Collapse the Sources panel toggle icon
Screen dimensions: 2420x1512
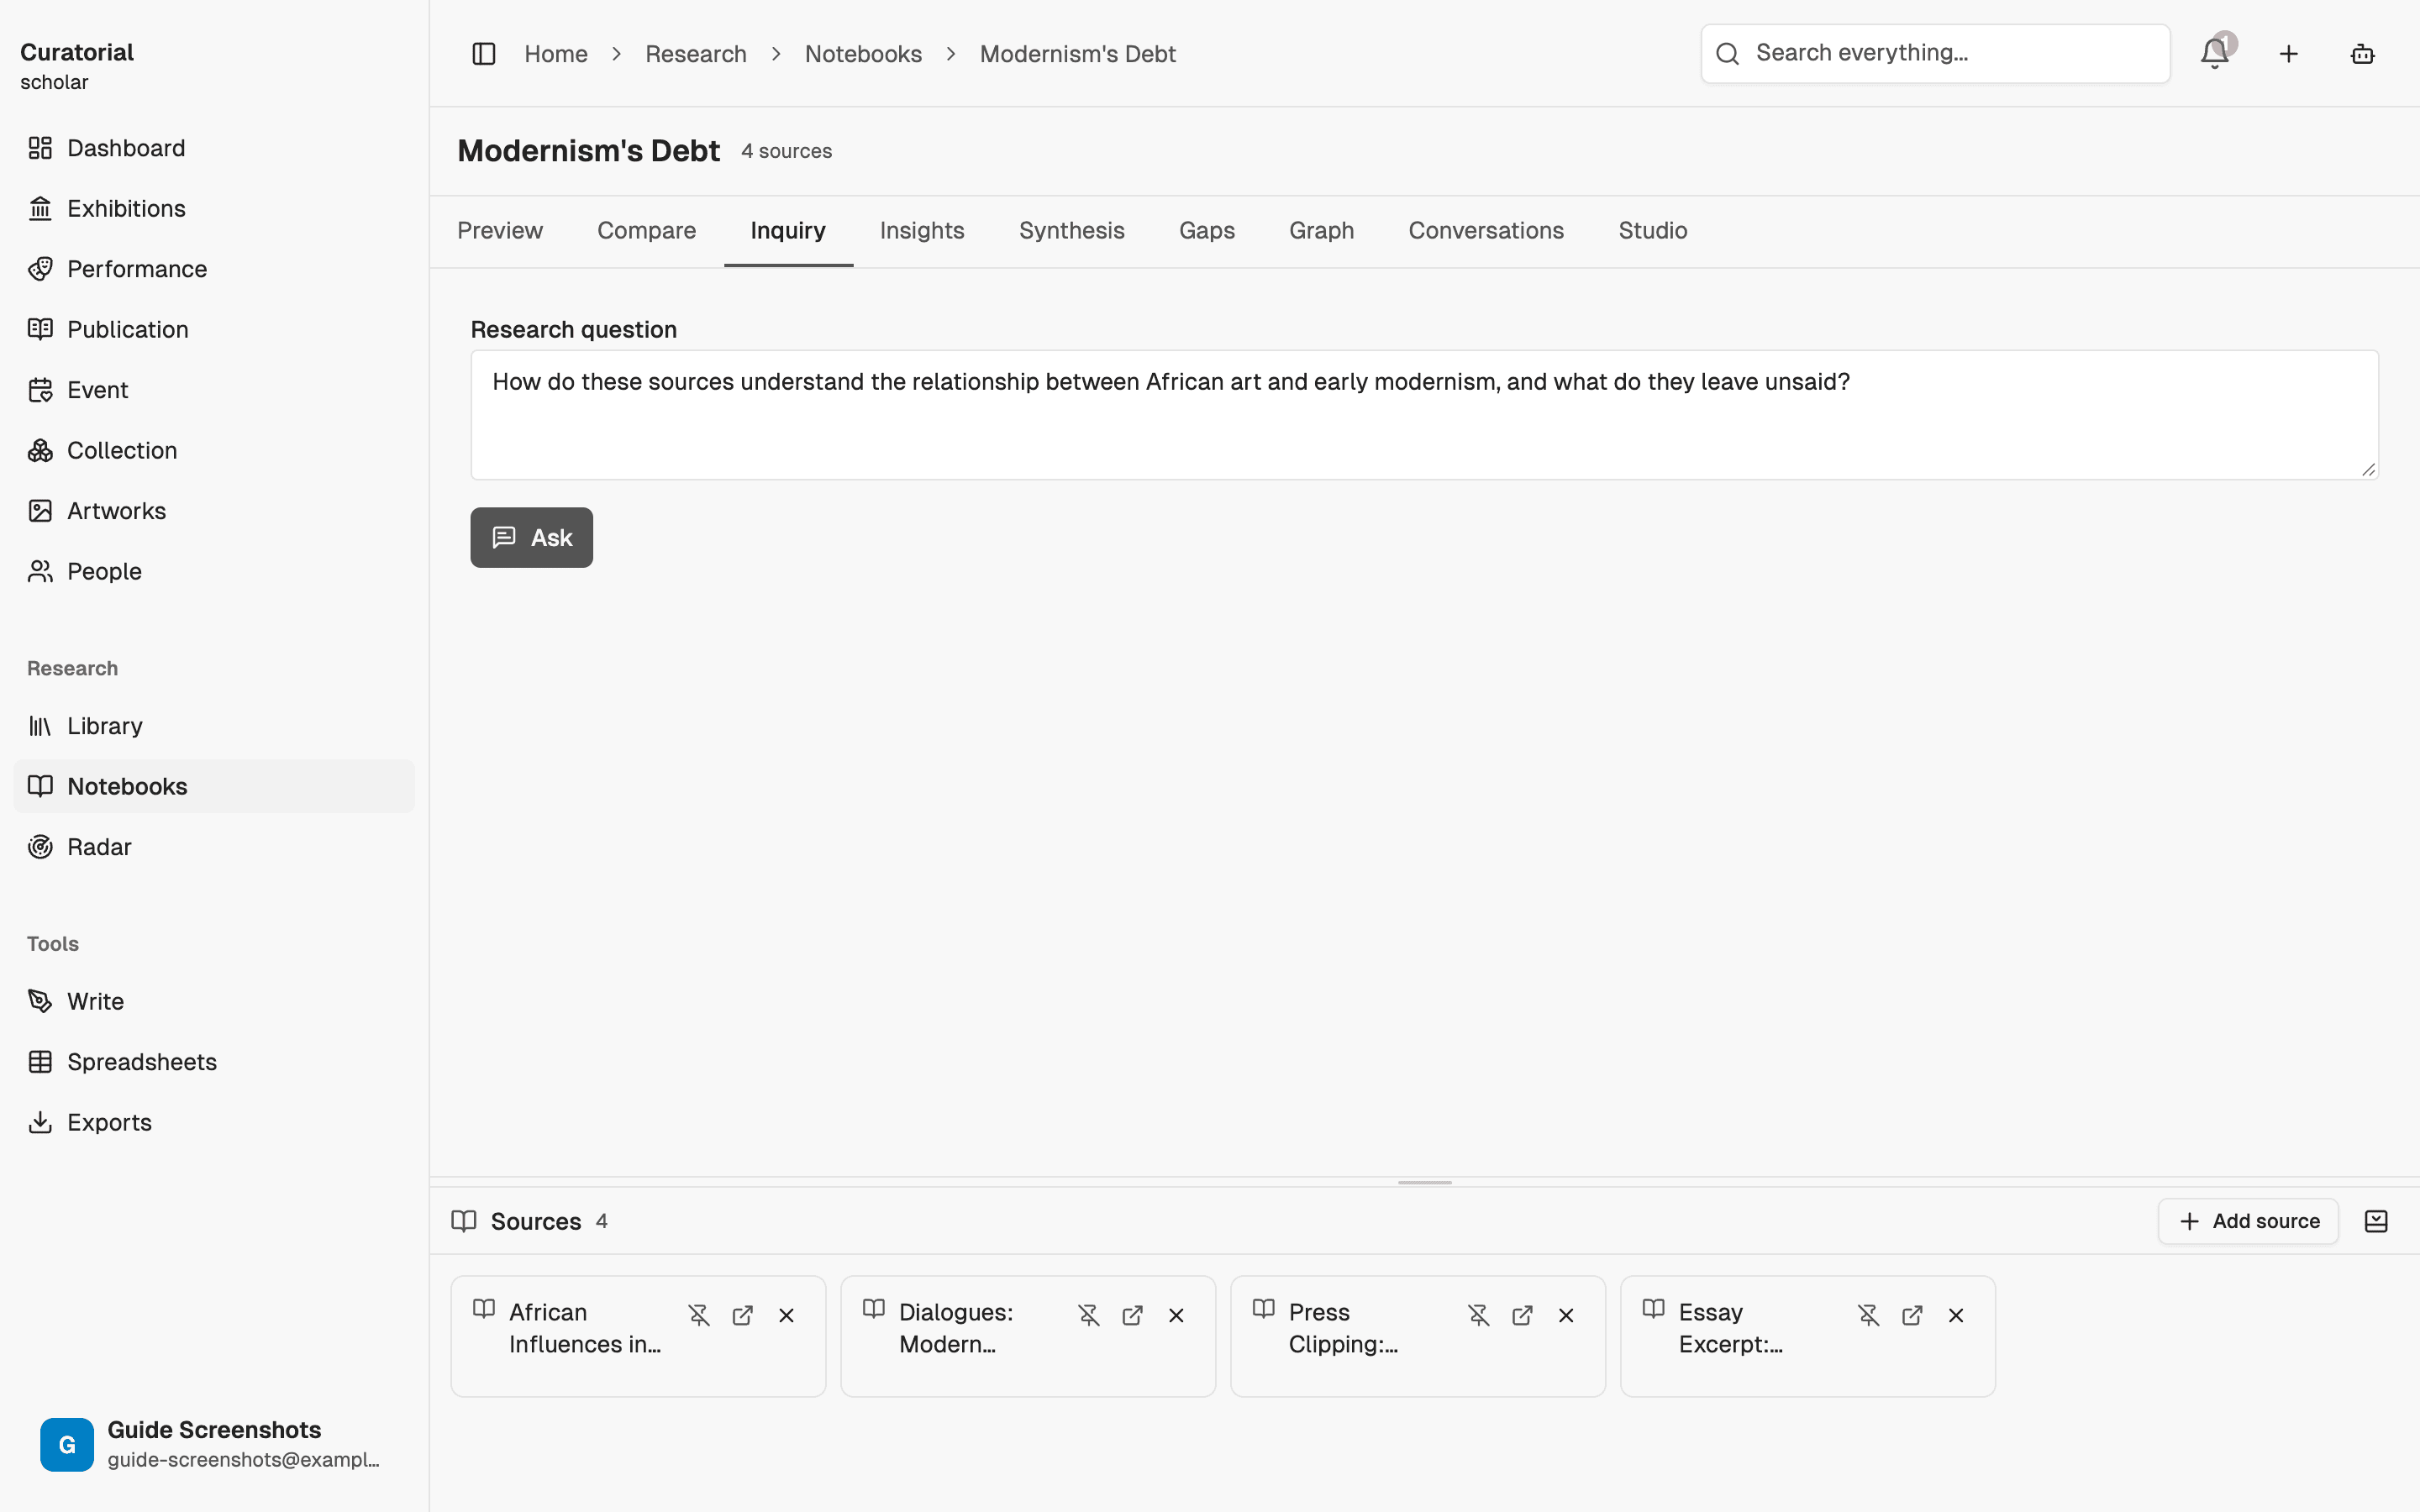tap(2376, 1221)
